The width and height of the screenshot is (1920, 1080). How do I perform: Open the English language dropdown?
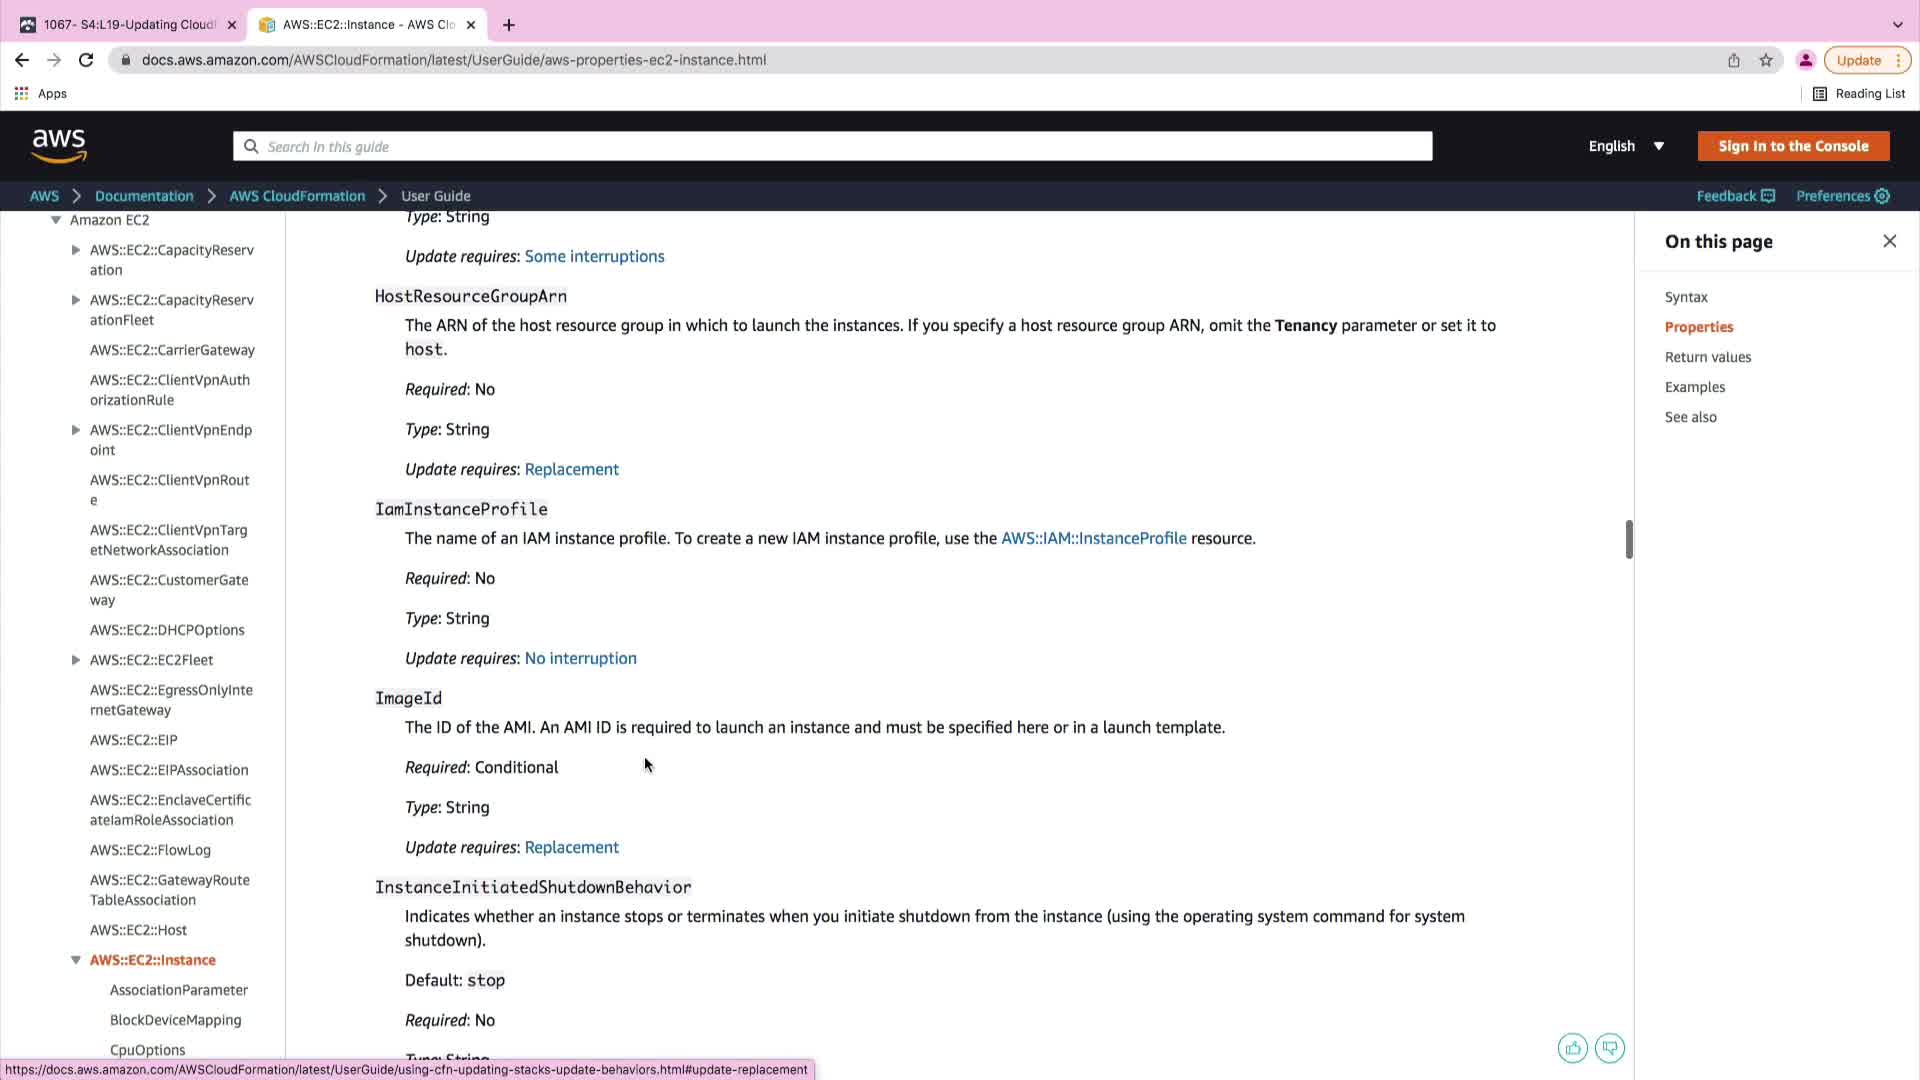click(1626, 146)
